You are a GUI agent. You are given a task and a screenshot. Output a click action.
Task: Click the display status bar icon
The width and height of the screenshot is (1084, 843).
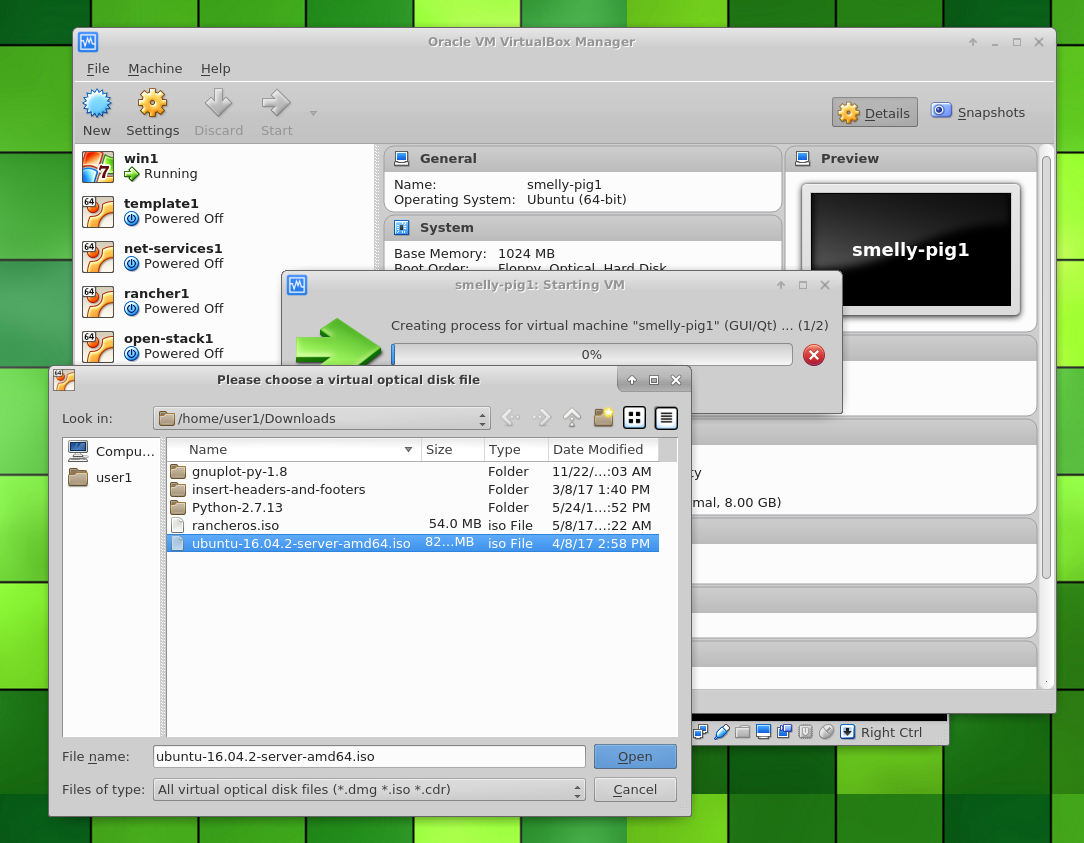click(763, 732)
